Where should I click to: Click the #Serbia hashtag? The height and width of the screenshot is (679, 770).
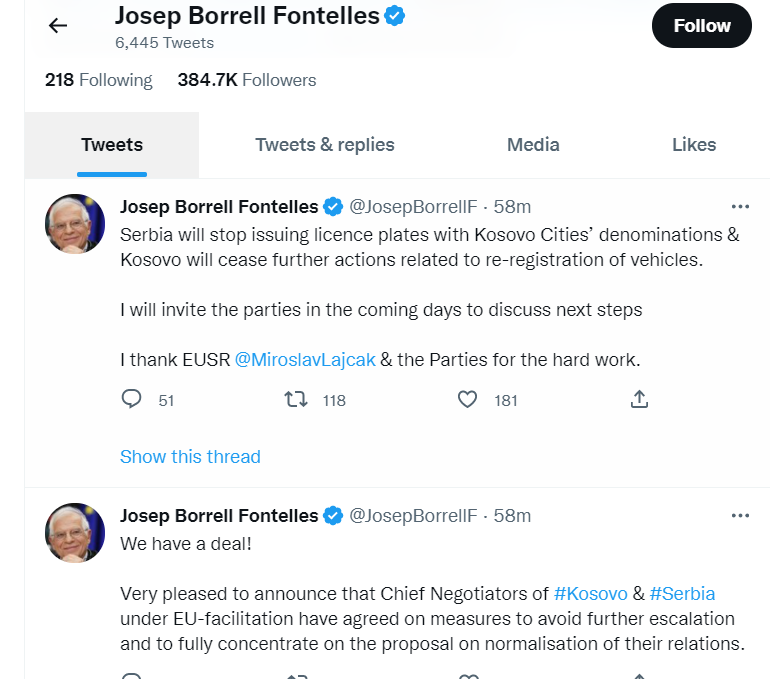[x=682, y=593]
